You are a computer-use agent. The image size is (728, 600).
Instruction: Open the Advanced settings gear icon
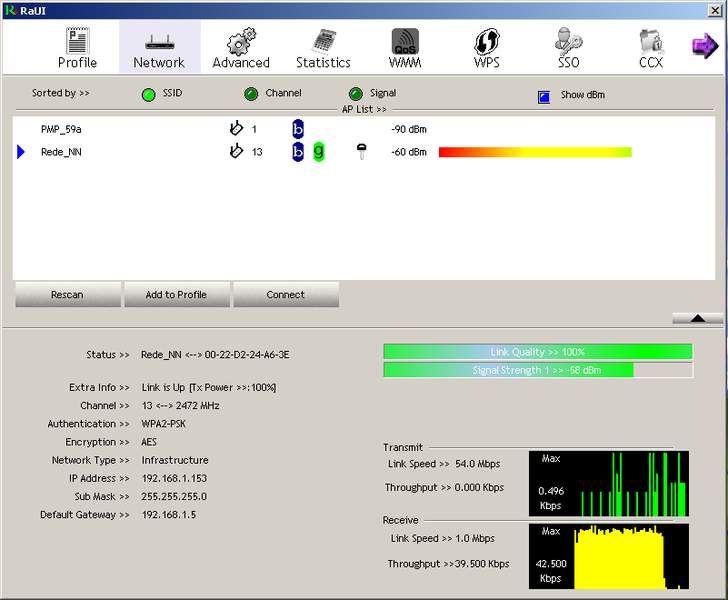pyautogui.click(x=240, y=42)
